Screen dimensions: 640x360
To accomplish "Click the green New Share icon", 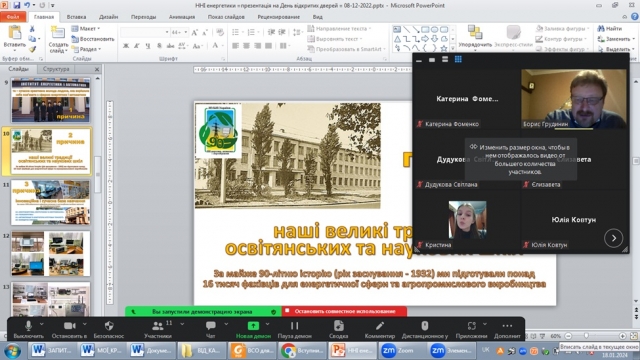I will coord(253,326).
